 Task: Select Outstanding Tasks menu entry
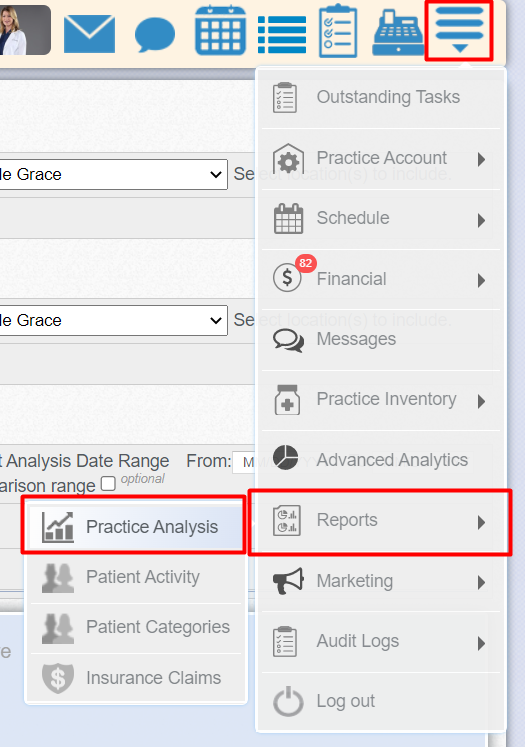[381, 98]
